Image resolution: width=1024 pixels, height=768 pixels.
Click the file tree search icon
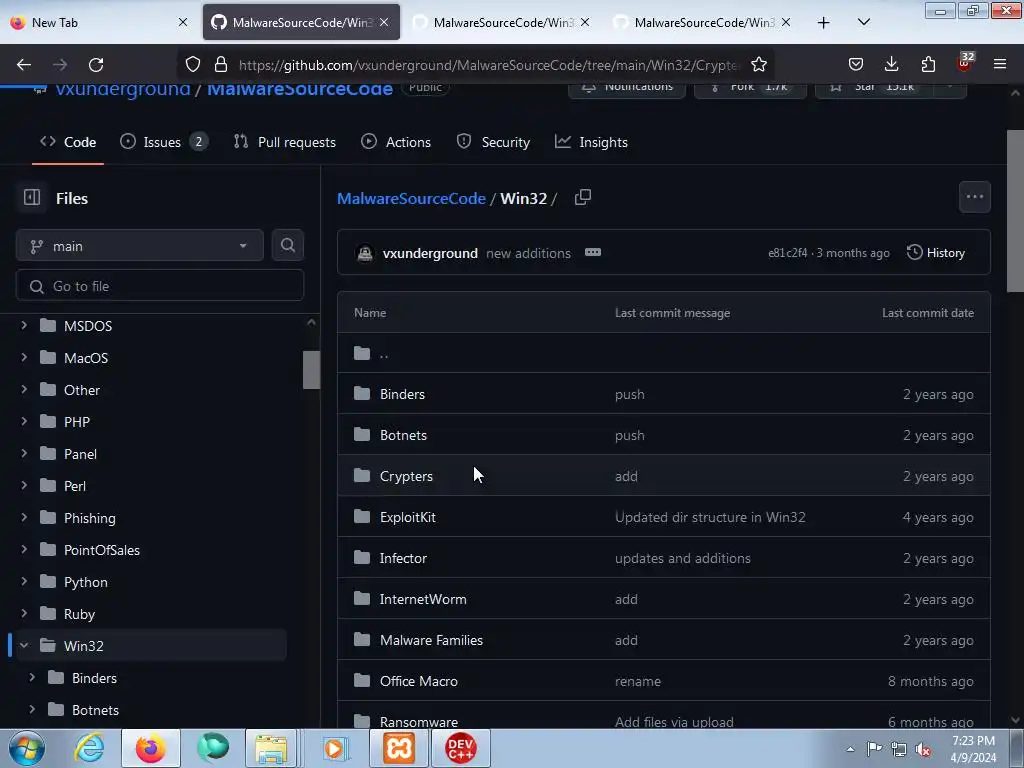click(287, 246)
